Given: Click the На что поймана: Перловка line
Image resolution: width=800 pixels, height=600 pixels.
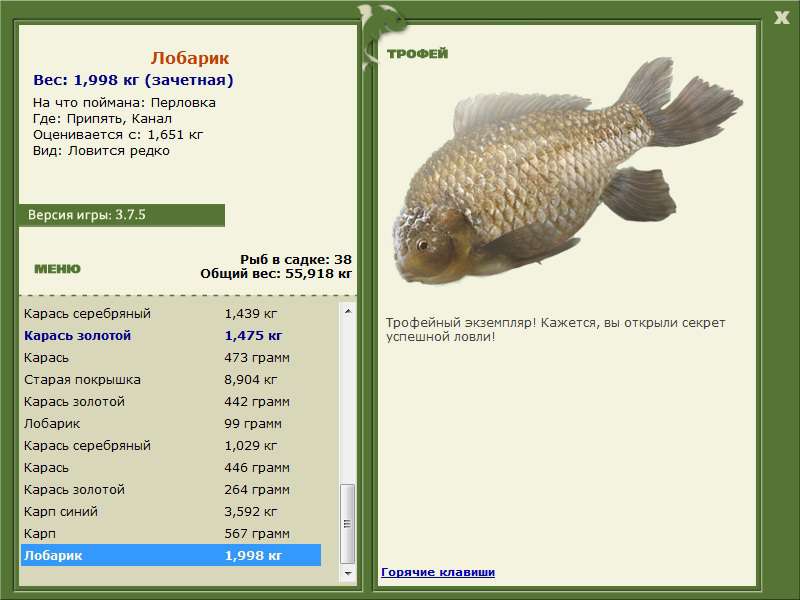Looking at the screenshot, I should point(124,103).
